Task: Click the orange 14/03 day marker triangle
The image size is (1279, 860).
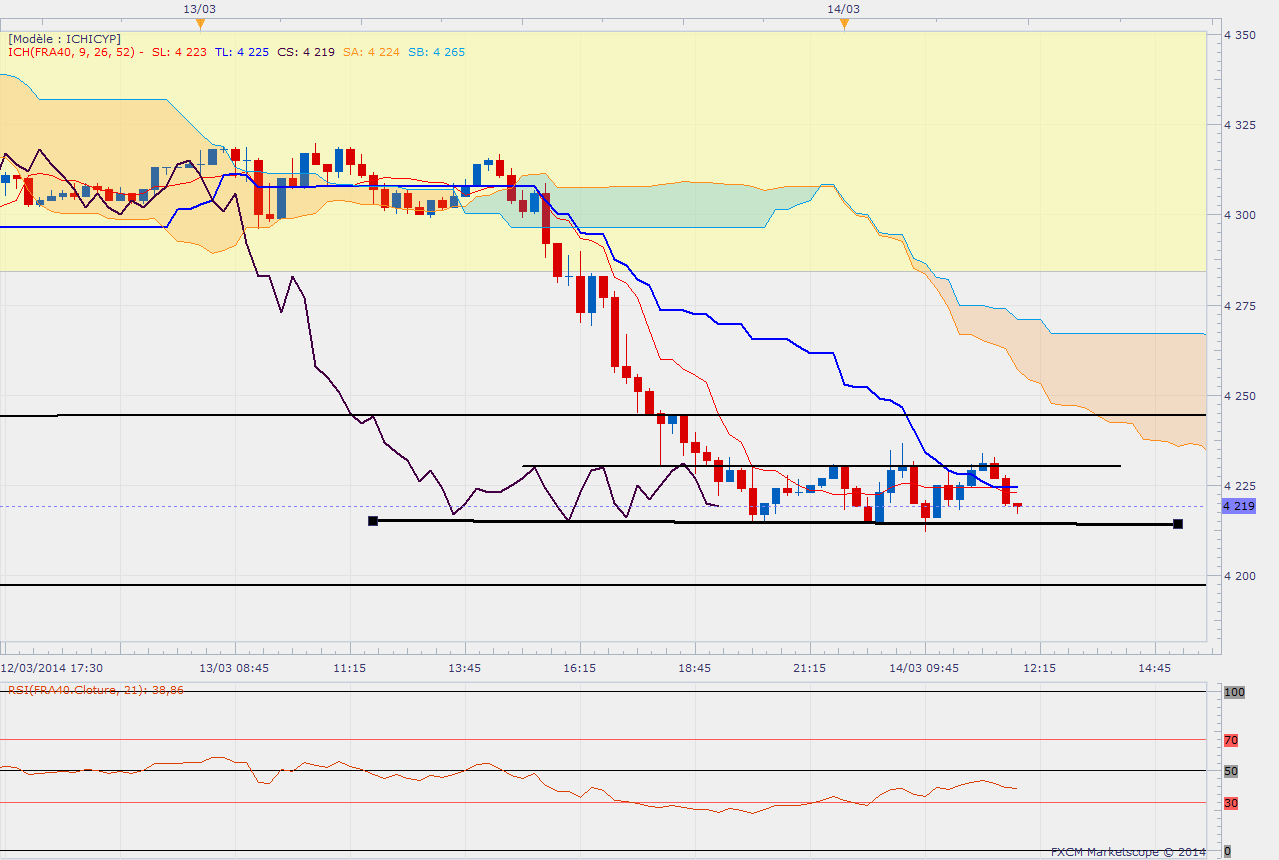Action: (x=844, y=23)
